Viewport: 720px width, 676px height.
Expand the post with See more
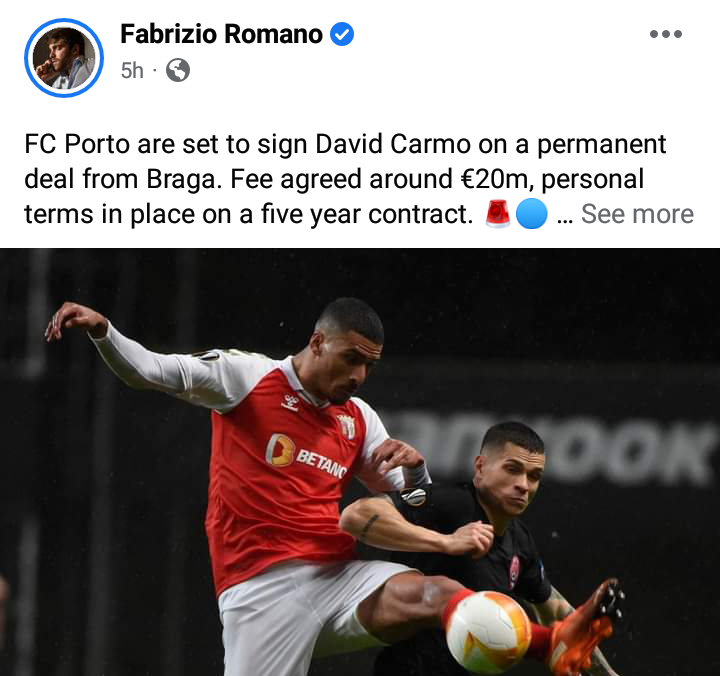click(637, 214)
